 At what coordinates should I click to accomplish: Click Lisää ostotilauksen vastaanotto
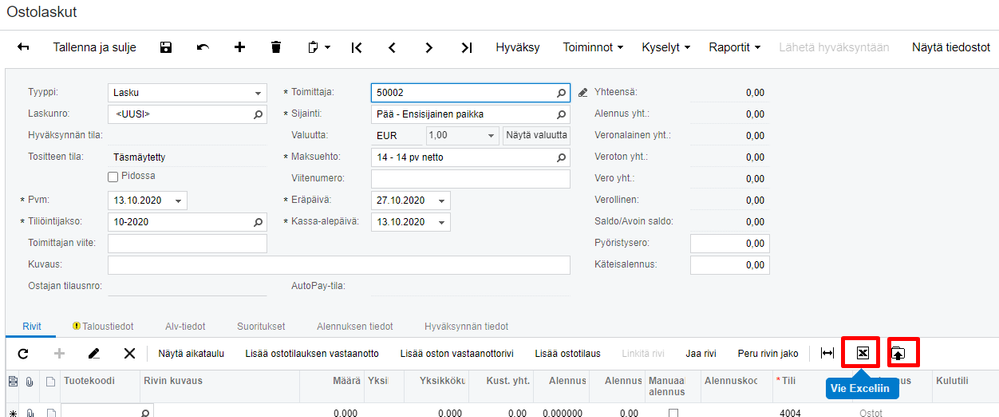point(312,353)
